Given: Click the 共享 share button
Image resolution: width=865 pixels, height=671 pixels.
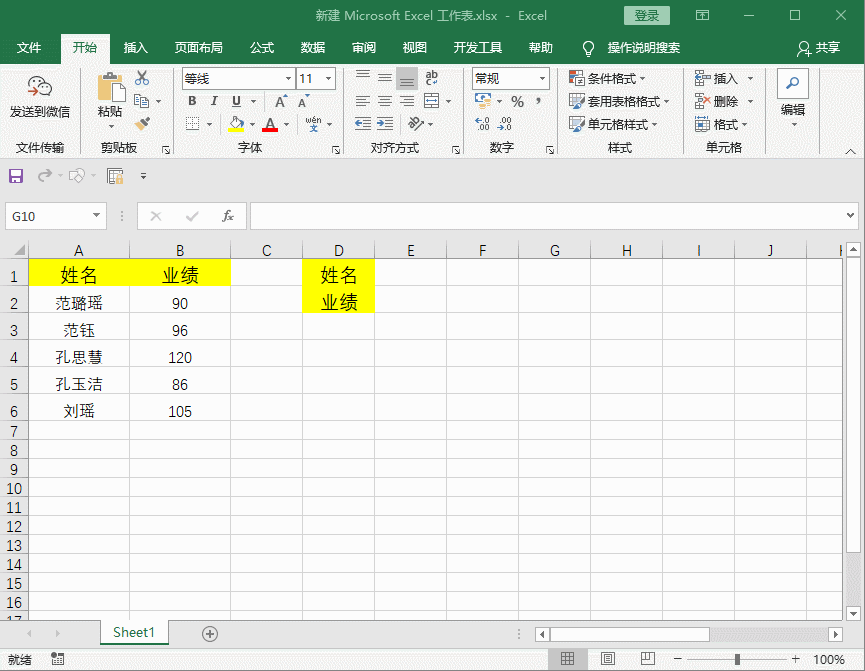Looking at the screenshot, I should [819, 48].
